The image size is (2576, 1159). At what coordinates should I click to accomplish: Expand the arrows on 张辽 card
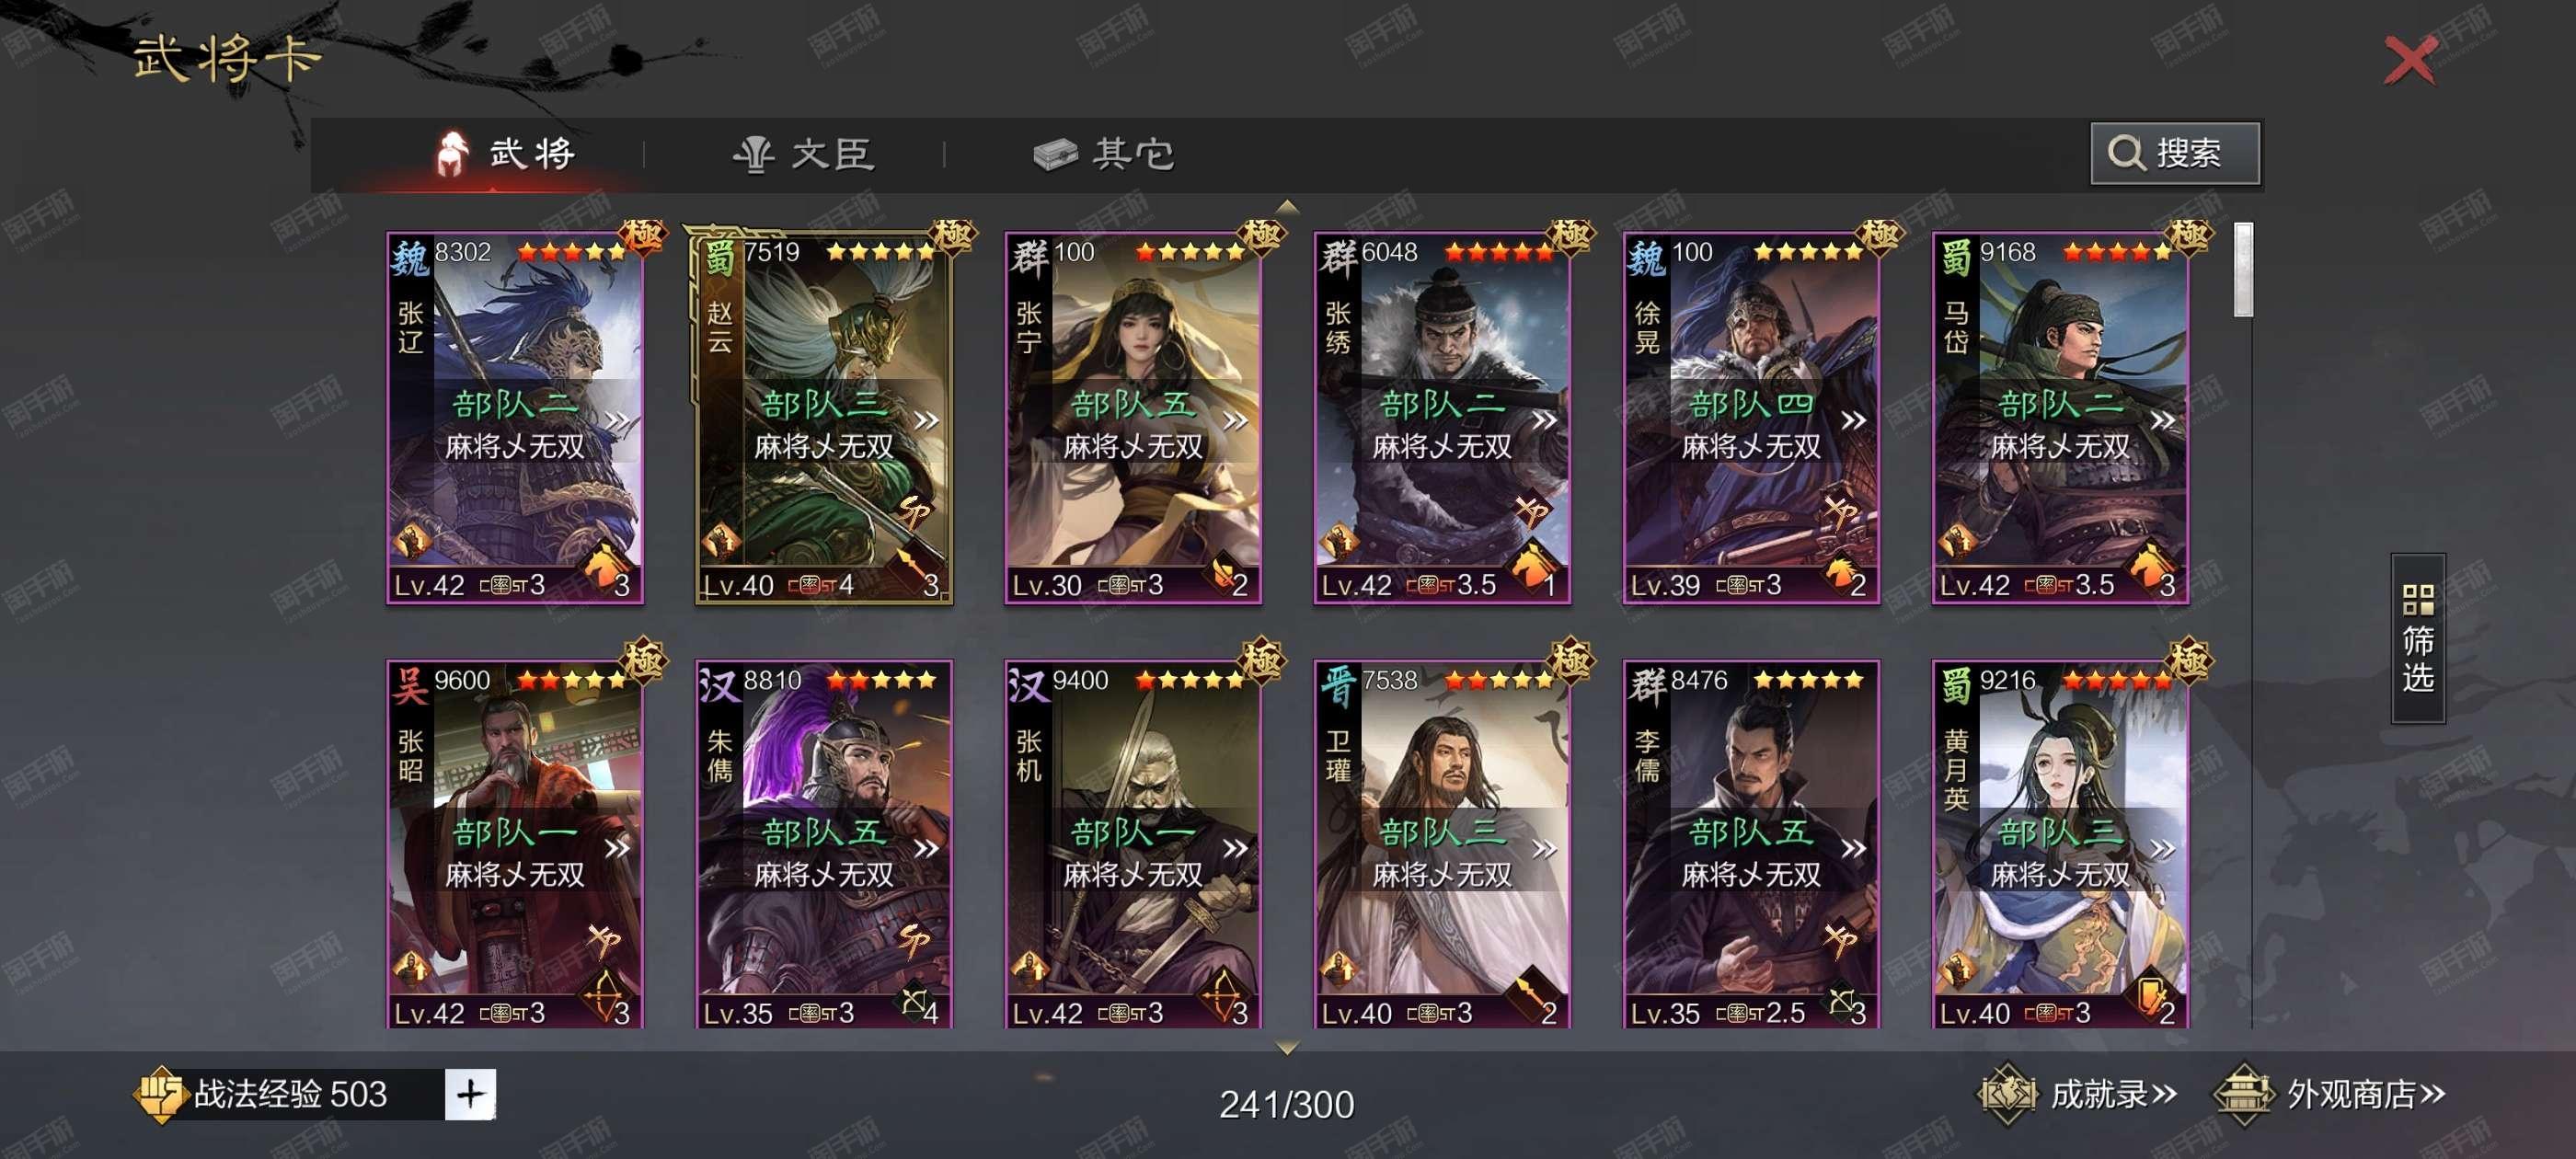coord(618,420)
